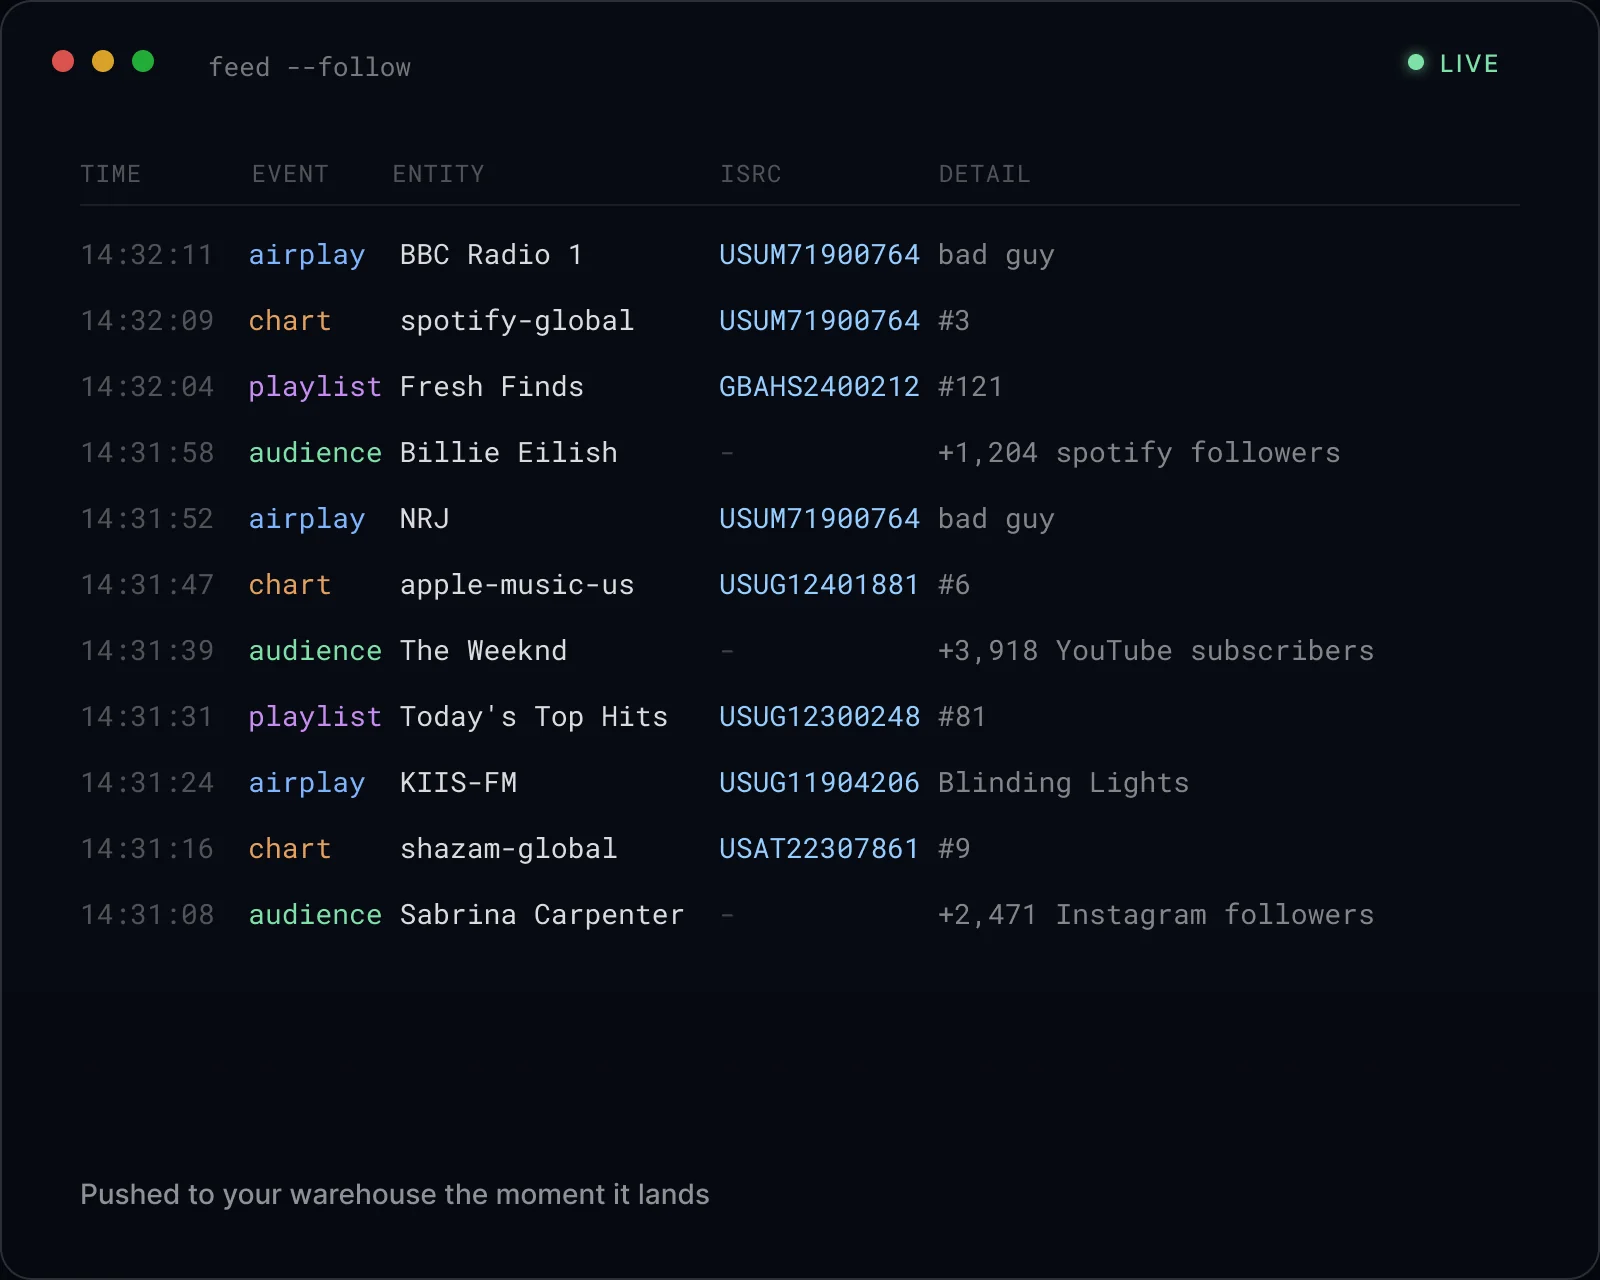
Task: Click the #9 chart position
Action: (x=954, y=849)
